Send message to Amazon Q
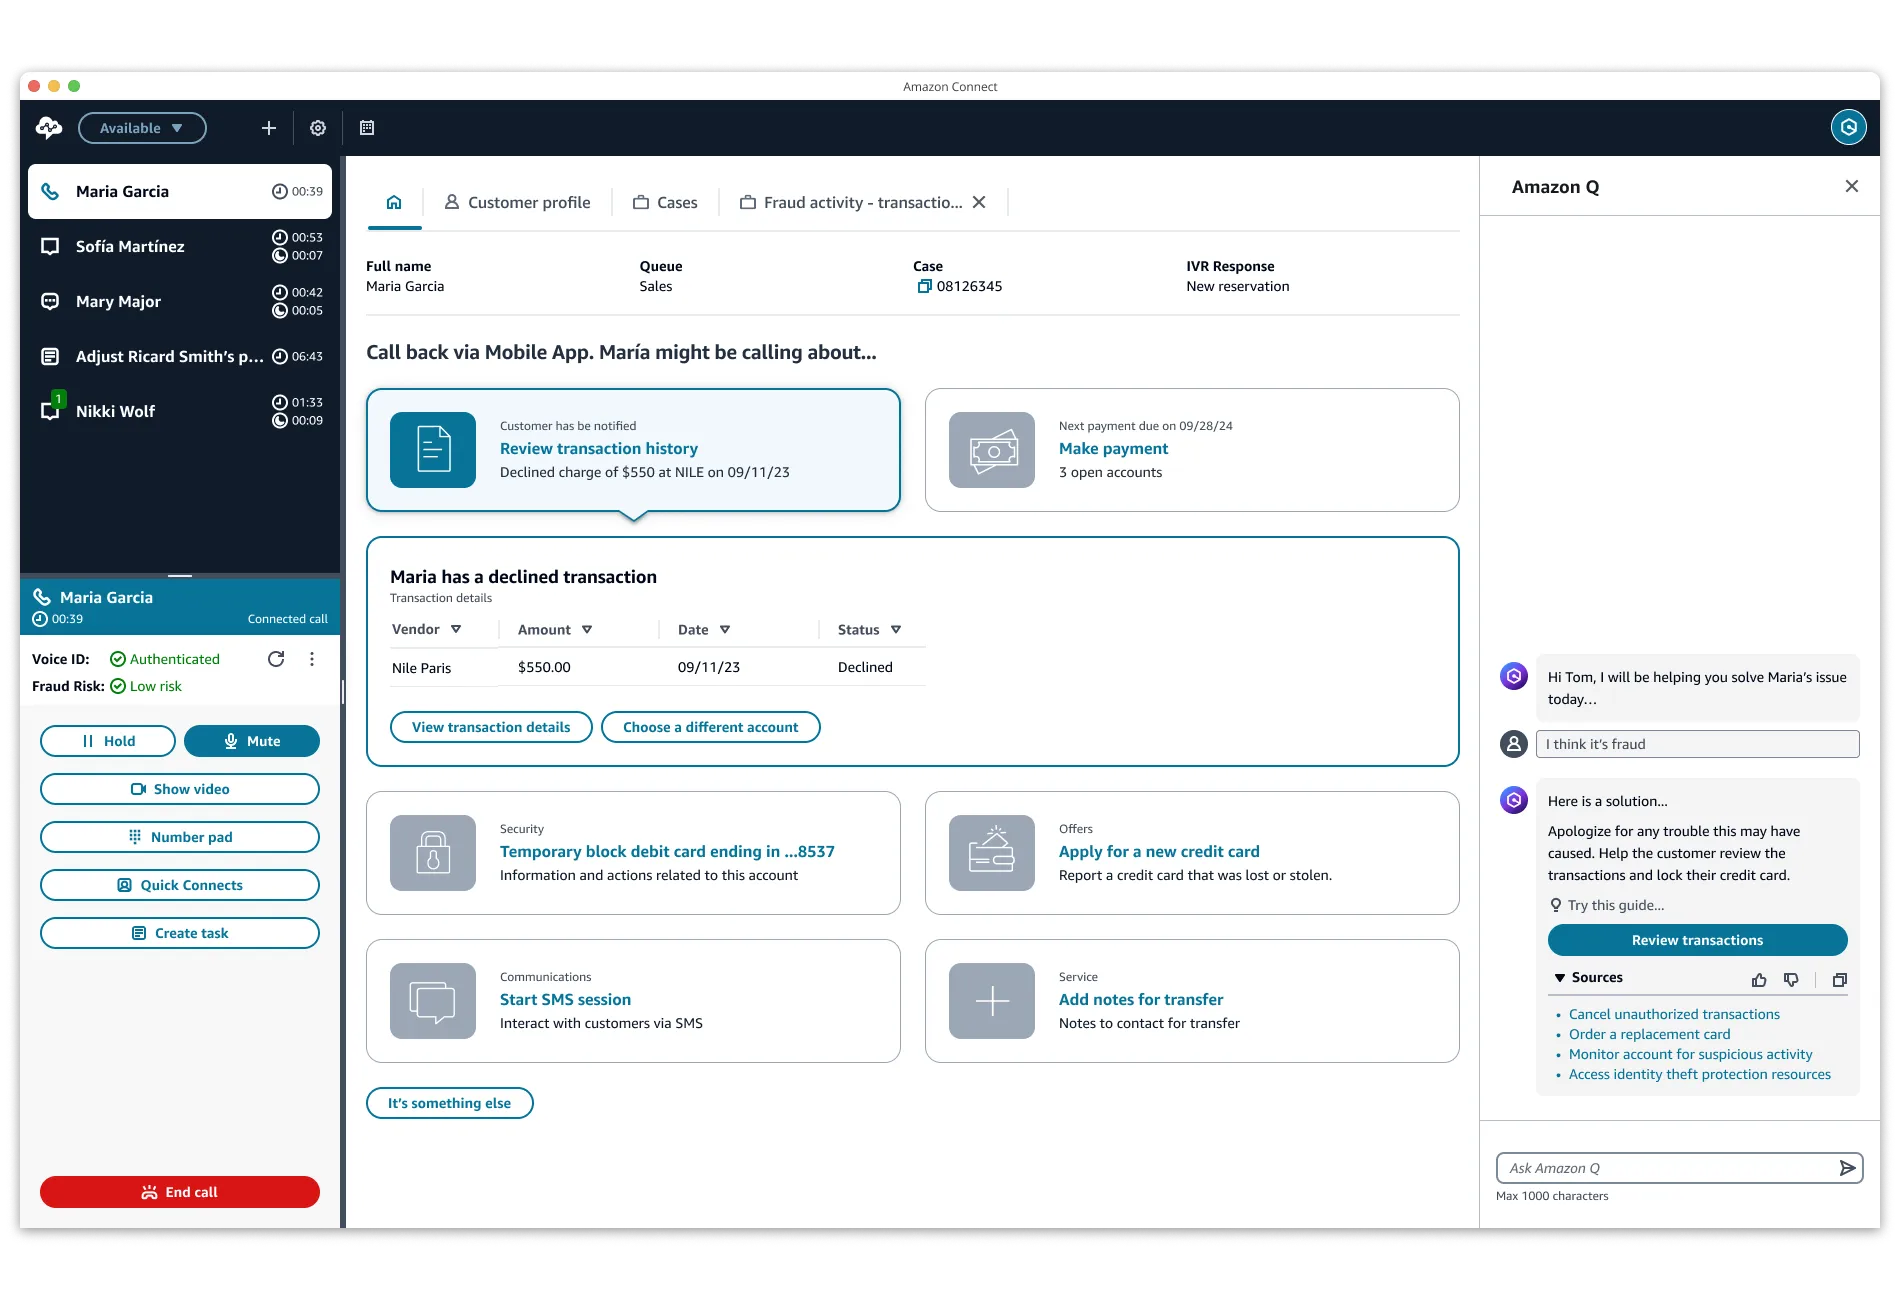Image resolution: width=1900 pixels, height=1300 pixels. pyautogui.click(x=1847, y=1168)
